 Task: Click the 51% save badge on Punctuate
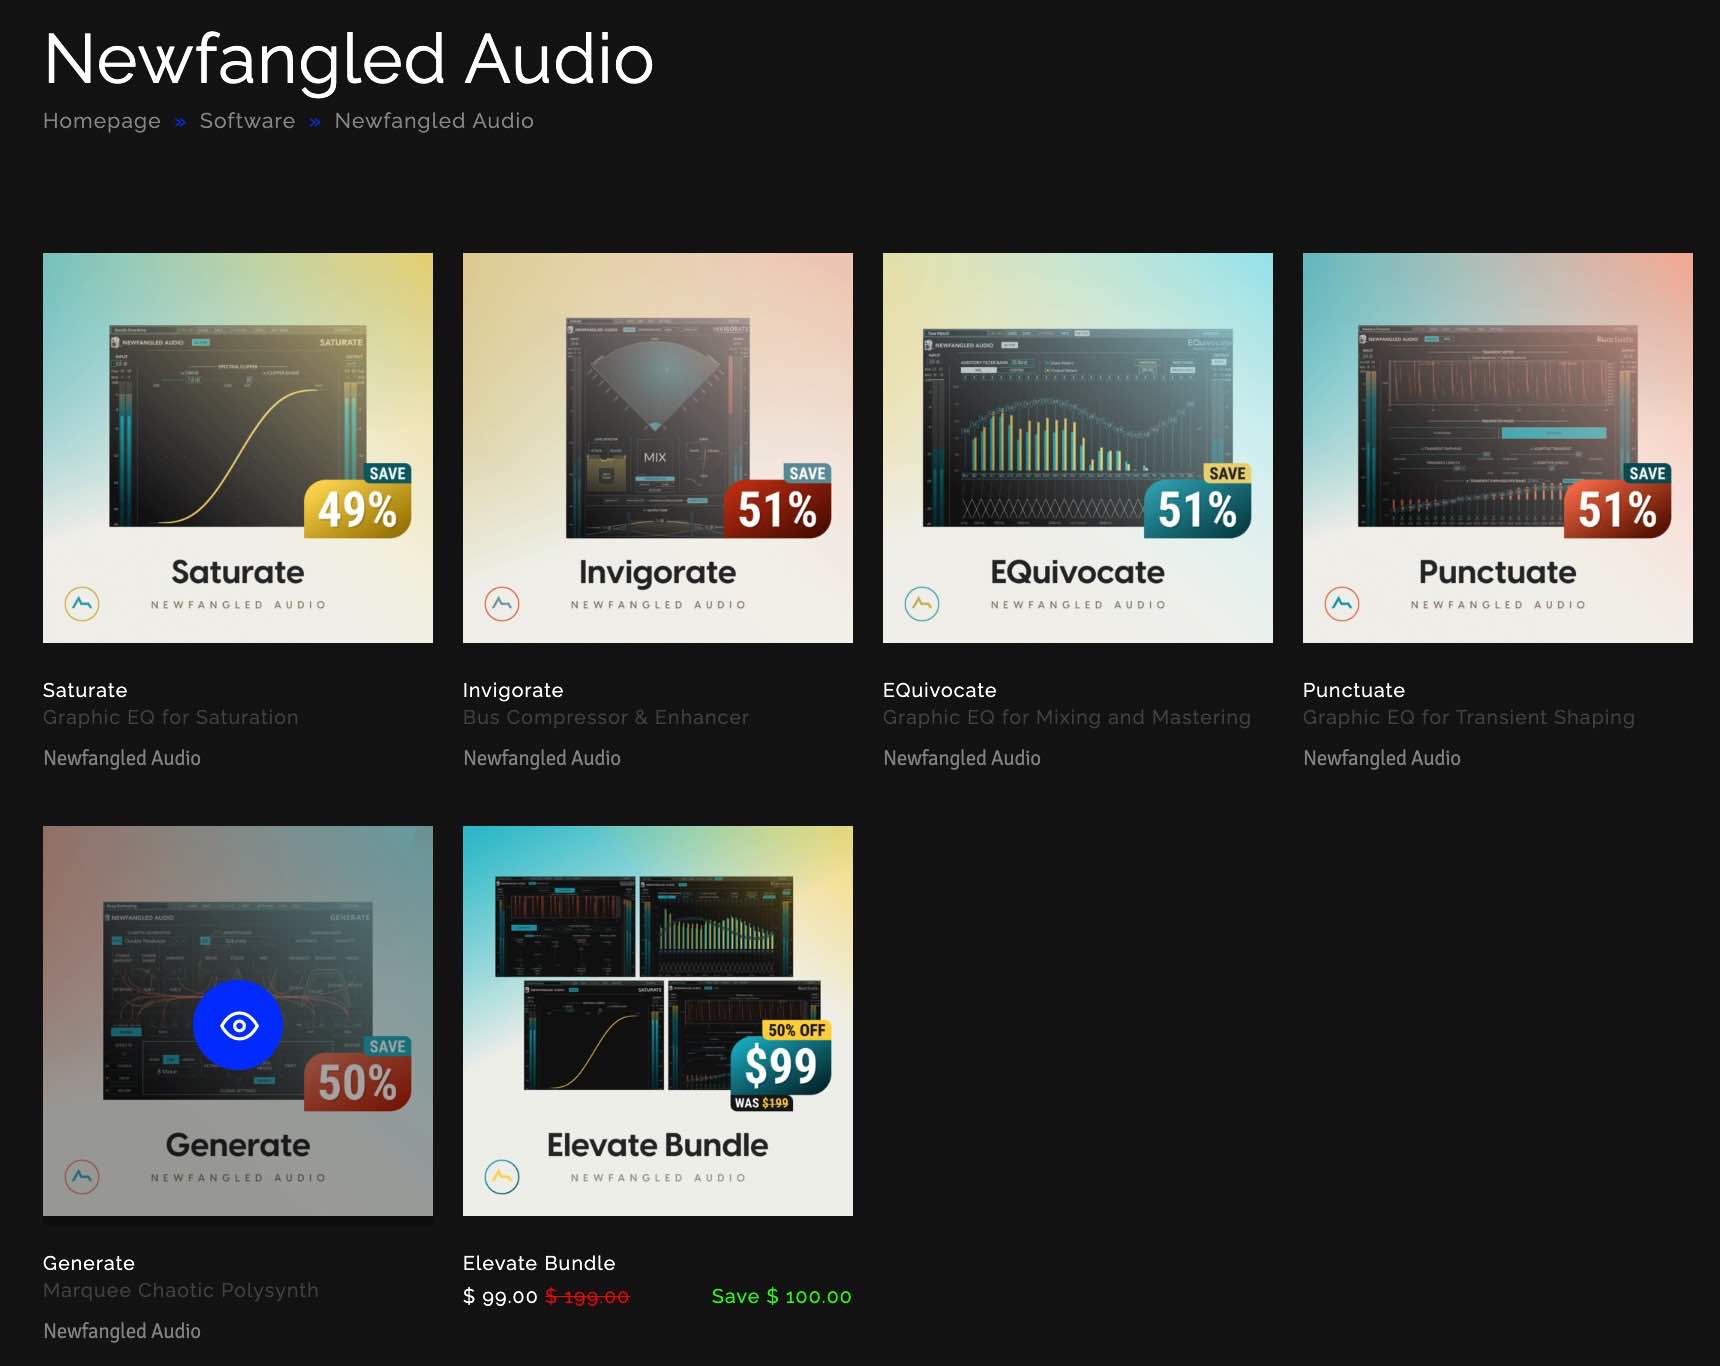[1617, 500]
